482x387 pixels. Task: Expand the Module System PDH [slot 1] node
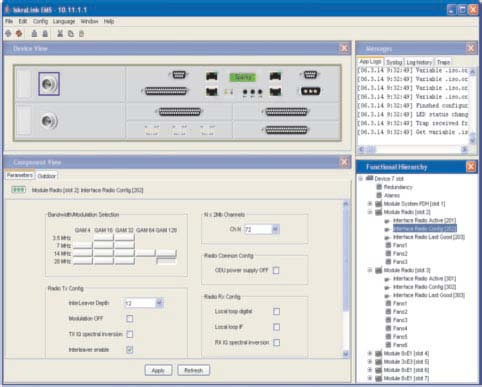(x=370, y=204)
